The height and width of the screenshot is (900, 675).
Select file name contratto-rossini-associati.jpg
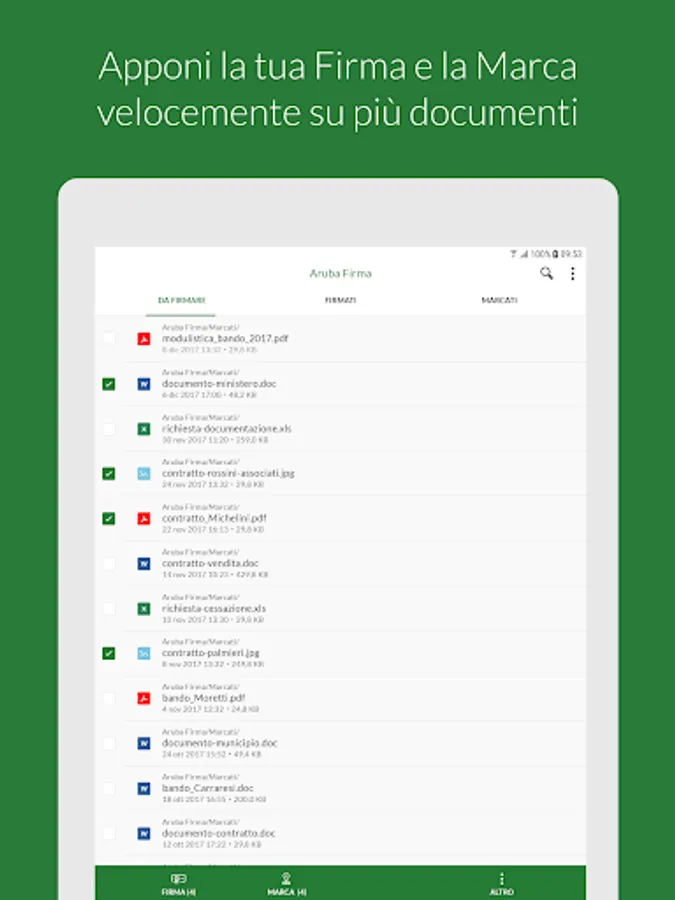(x=228, y=474)
